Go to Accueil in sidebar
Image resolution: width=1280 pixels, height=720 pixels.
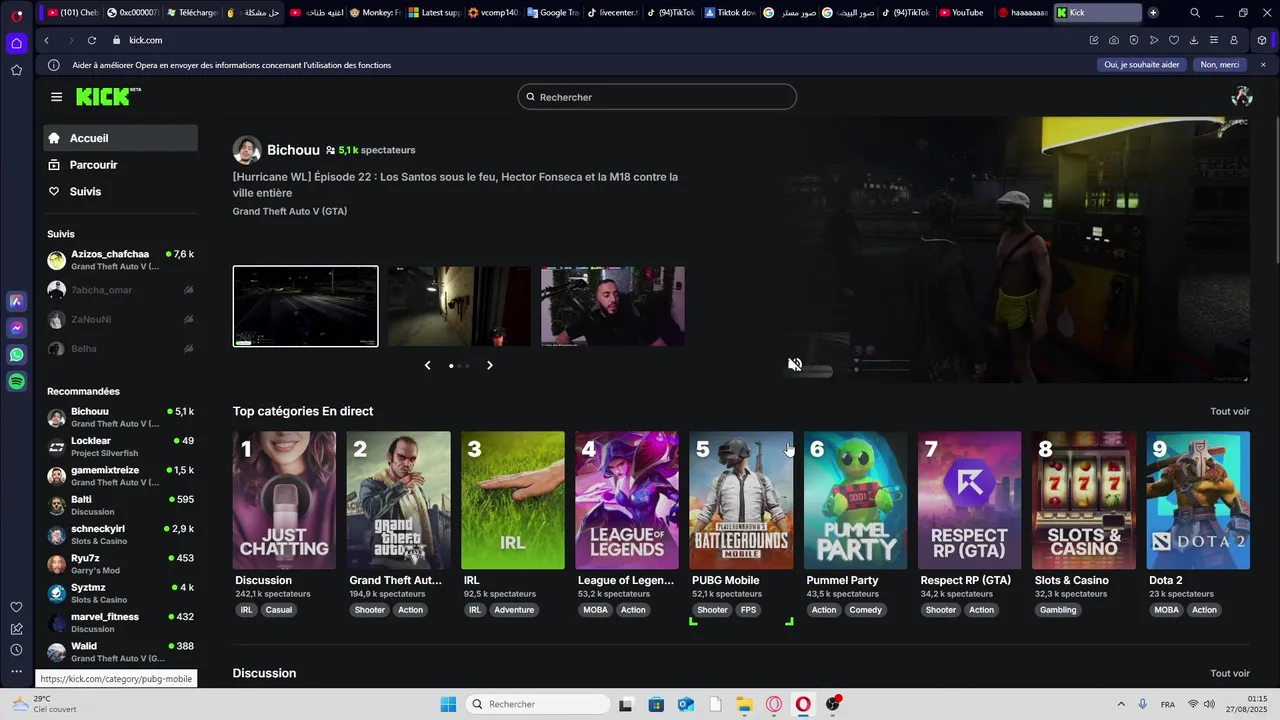click(x=120, y=138)
